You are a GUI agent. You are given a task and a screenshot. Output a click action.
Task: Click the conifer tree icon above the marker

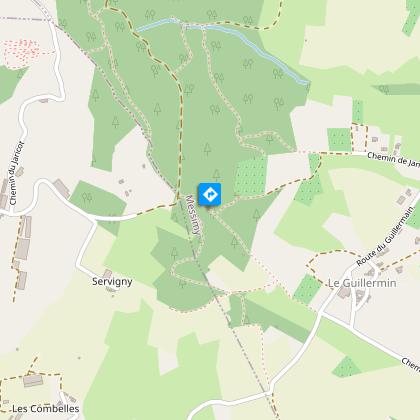(216, 175)
